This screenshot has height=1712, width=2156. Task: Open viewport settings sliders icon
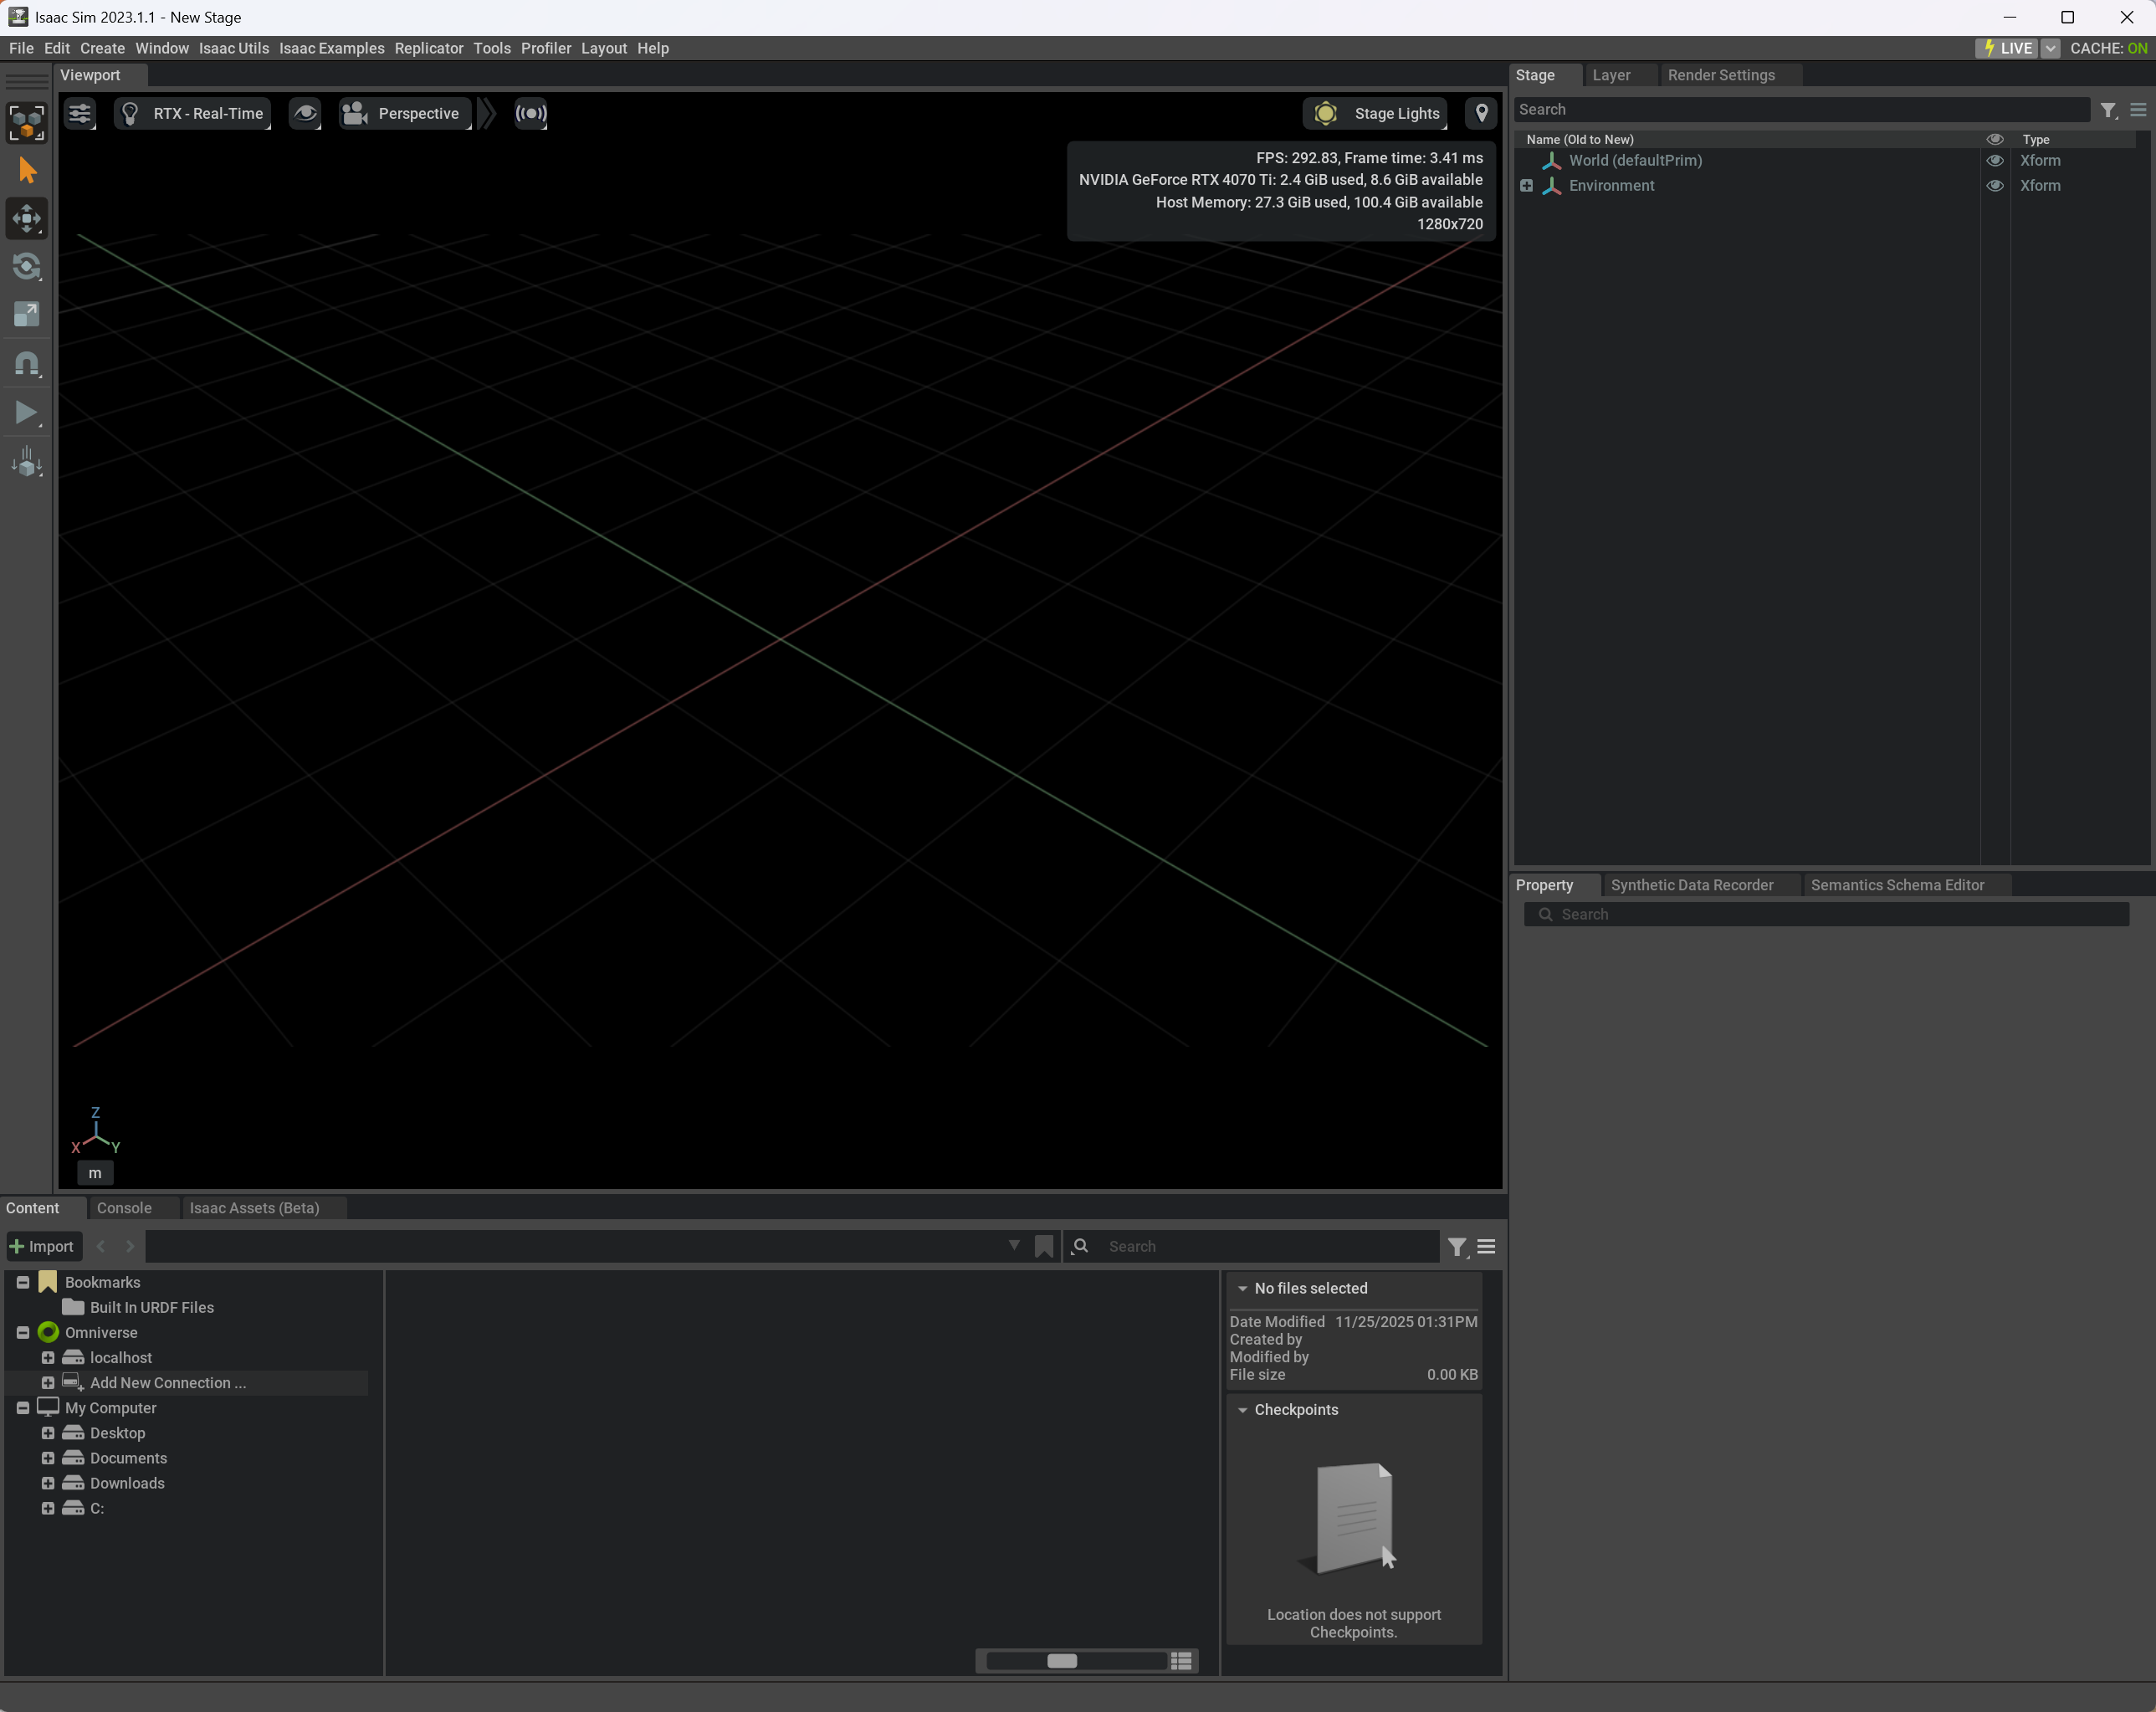click(x=80, y=113)
